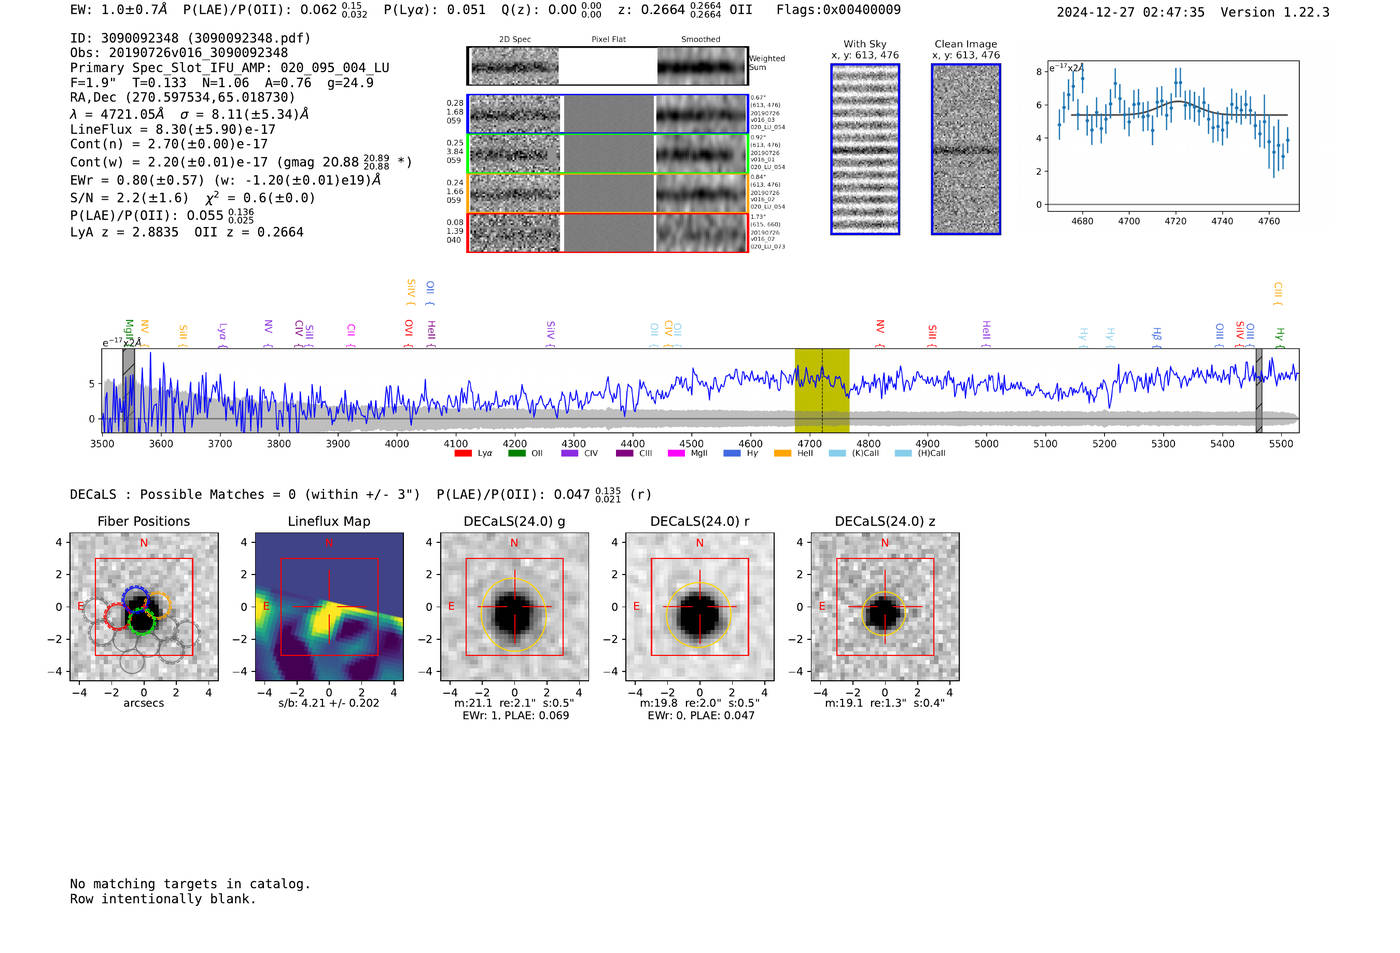Click 'Primary Spec_Slot_IFU_AMP: 020_095_004_LU'

(x=230, y=68)
